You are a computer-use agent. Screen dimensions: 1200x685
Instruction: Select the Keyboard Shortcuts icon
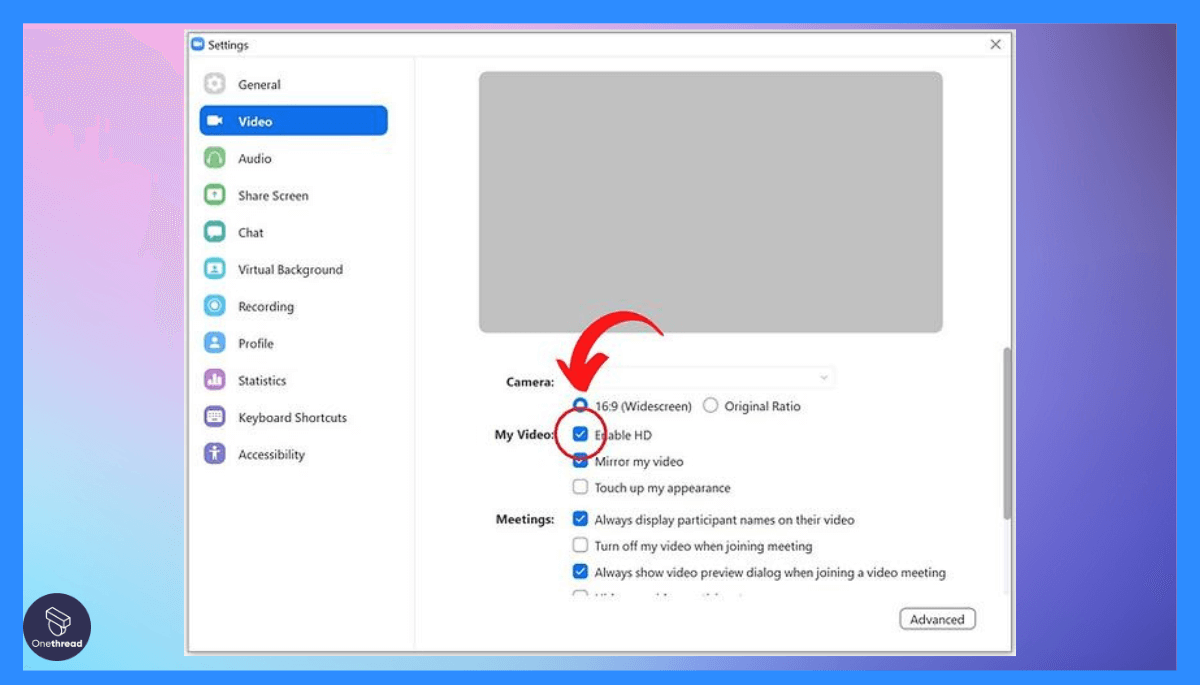tap(214, 417)
